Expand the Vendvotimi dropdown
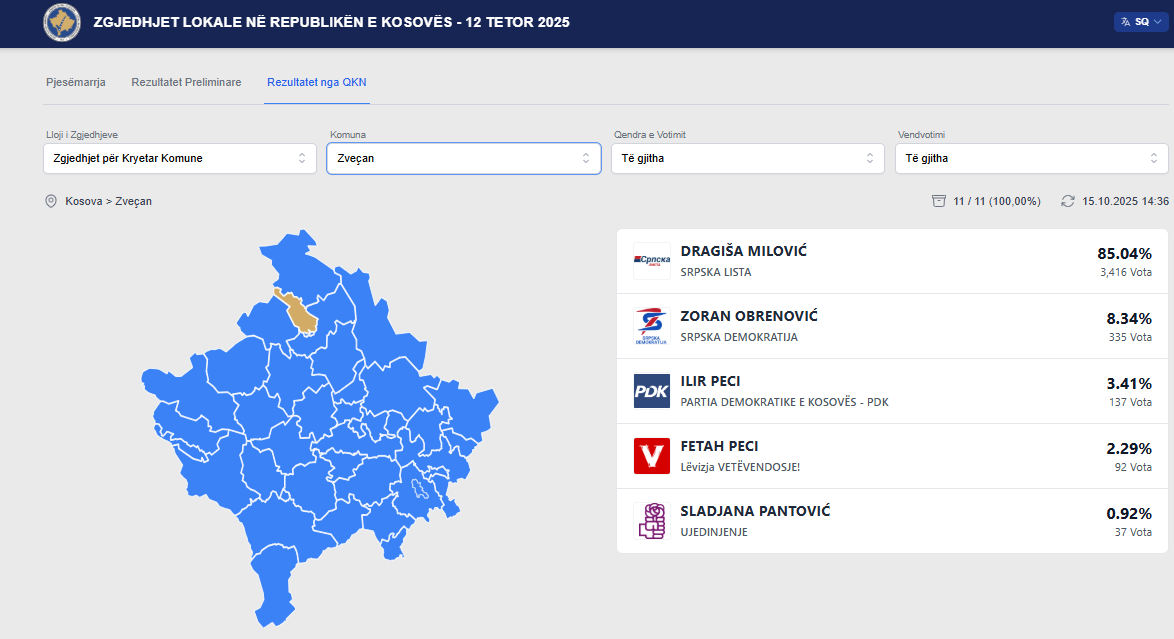This screenshot has height=639, width=1174. click(x=1031, y=158)
